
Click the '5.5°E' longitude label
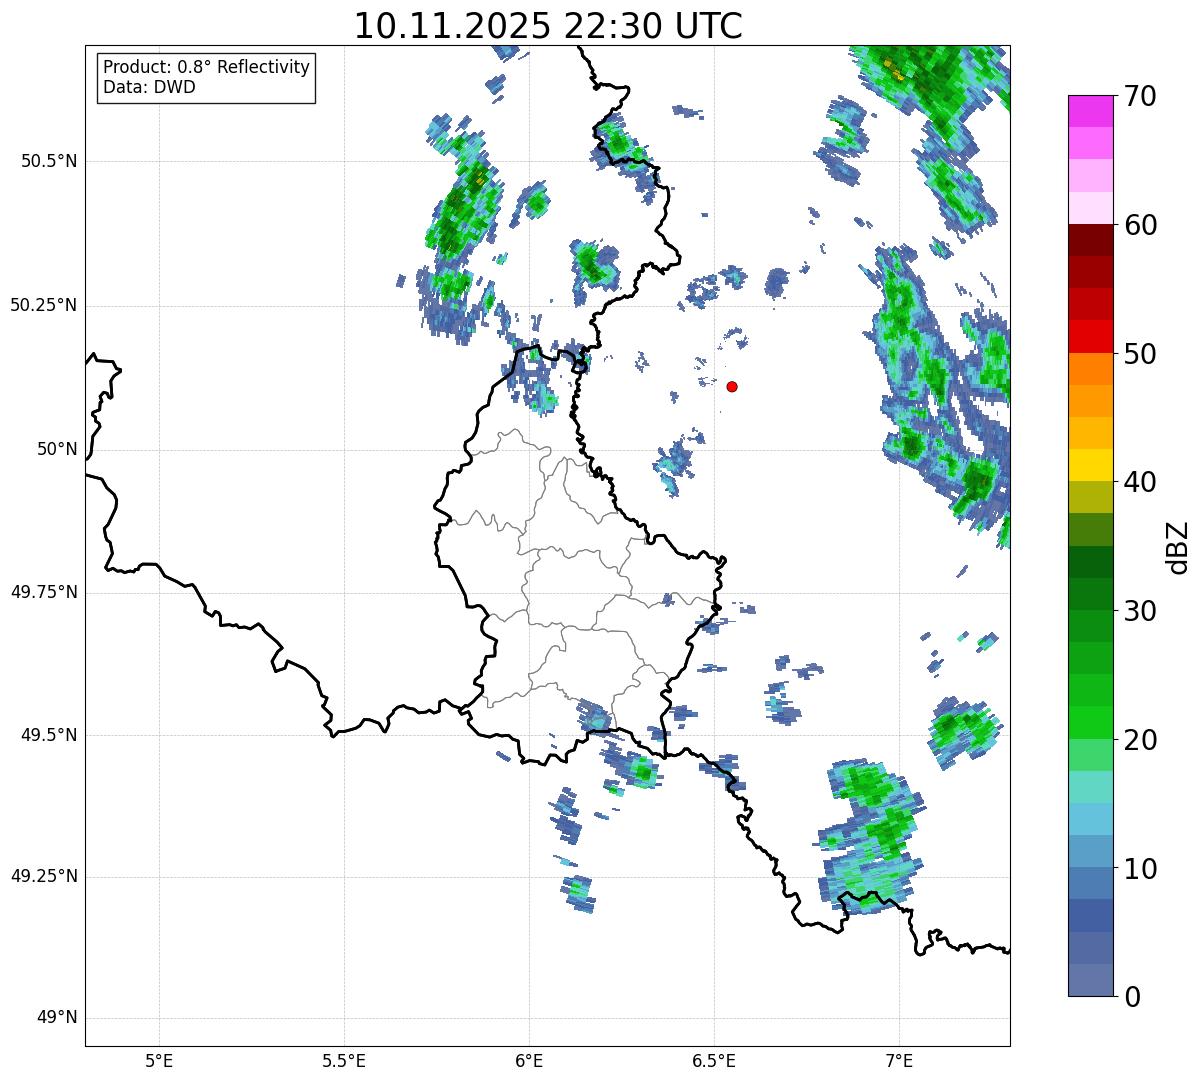click(x=344, y=1060)
